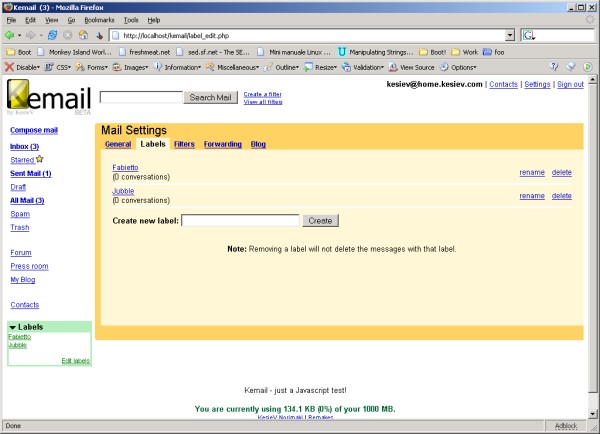This screenshot has height=434, width=600.
Task: Open the File menu
Action: pos(11,20)
